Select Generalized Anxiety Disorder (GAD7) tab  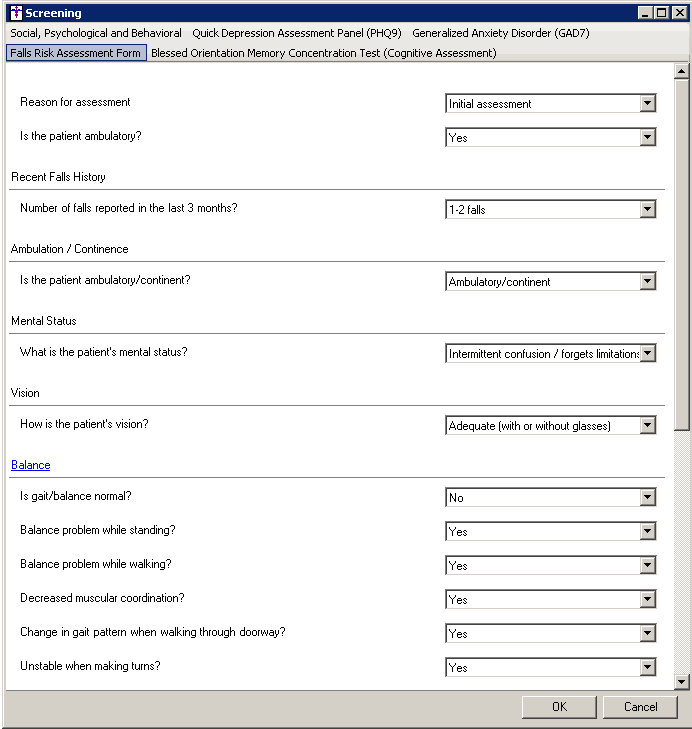[x=501, y=33]
